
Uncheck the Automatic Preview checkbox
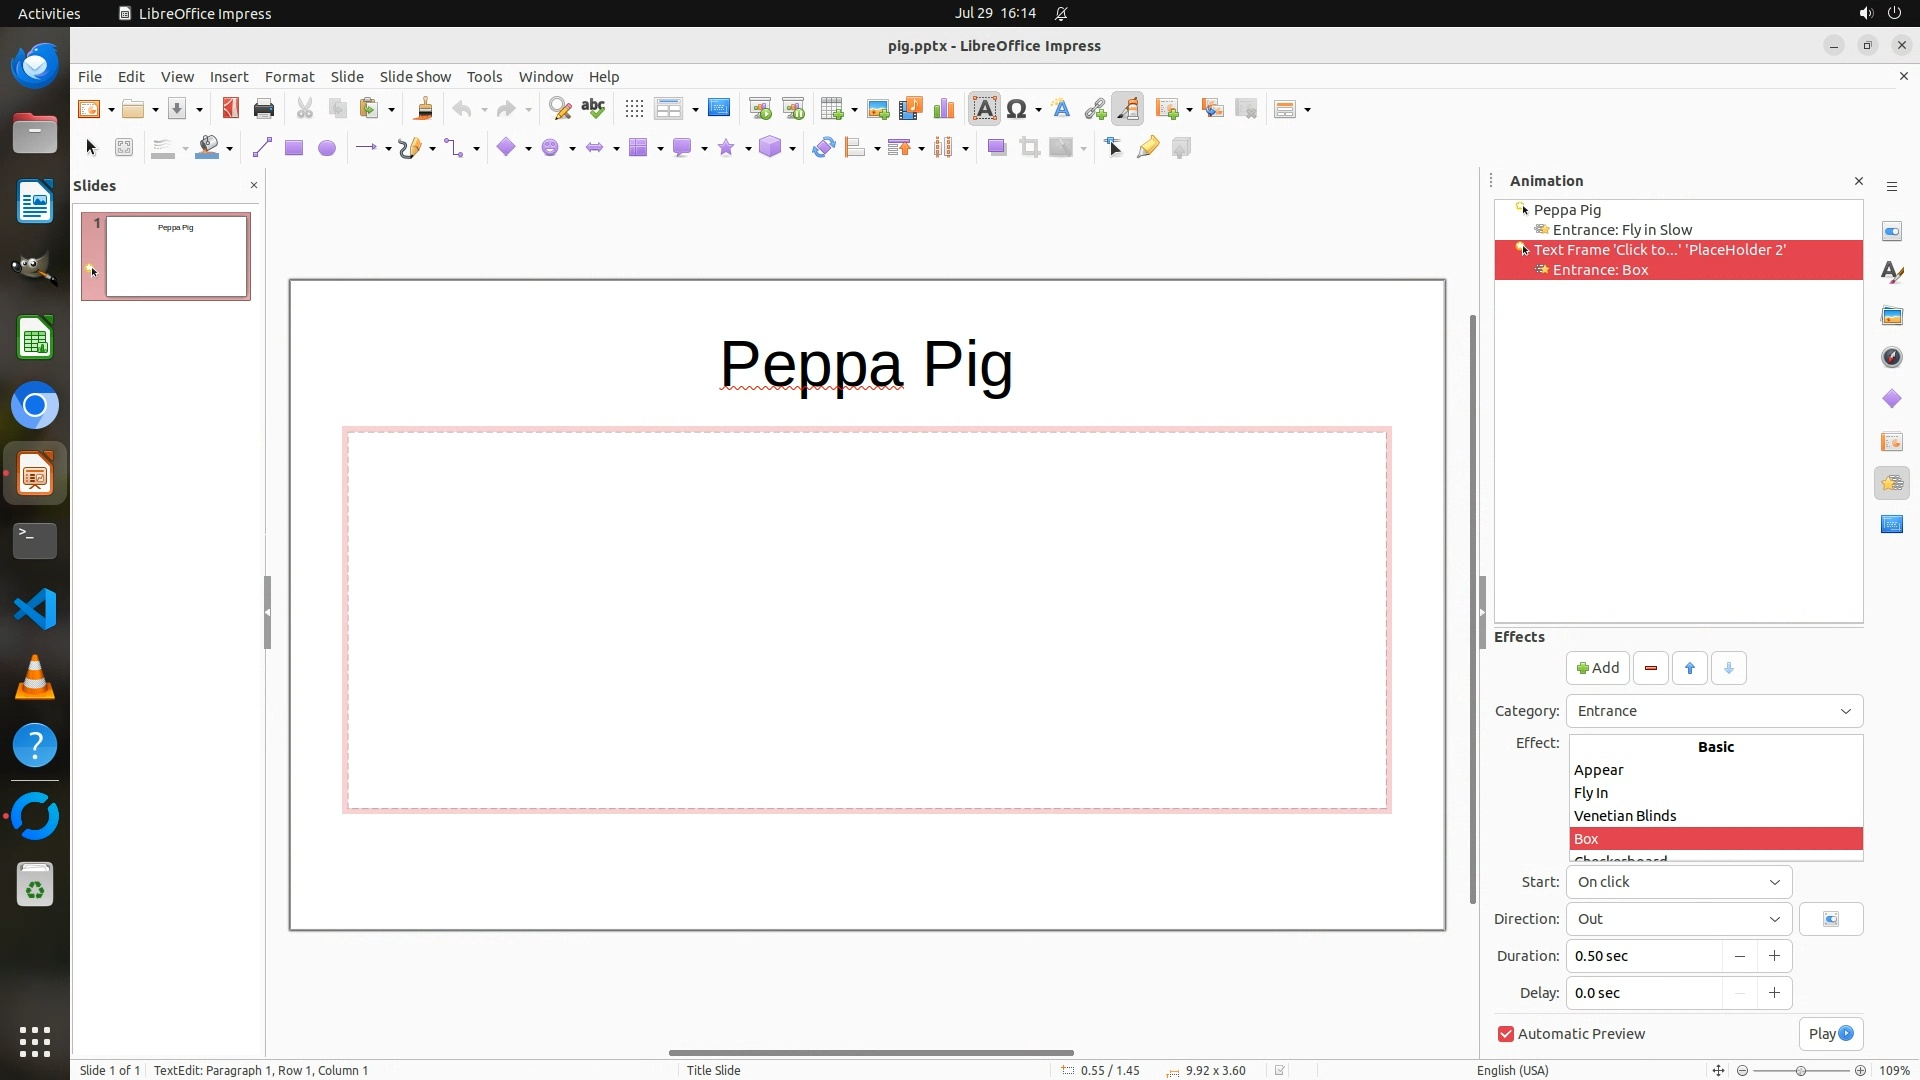(x=1506, y=1034)
